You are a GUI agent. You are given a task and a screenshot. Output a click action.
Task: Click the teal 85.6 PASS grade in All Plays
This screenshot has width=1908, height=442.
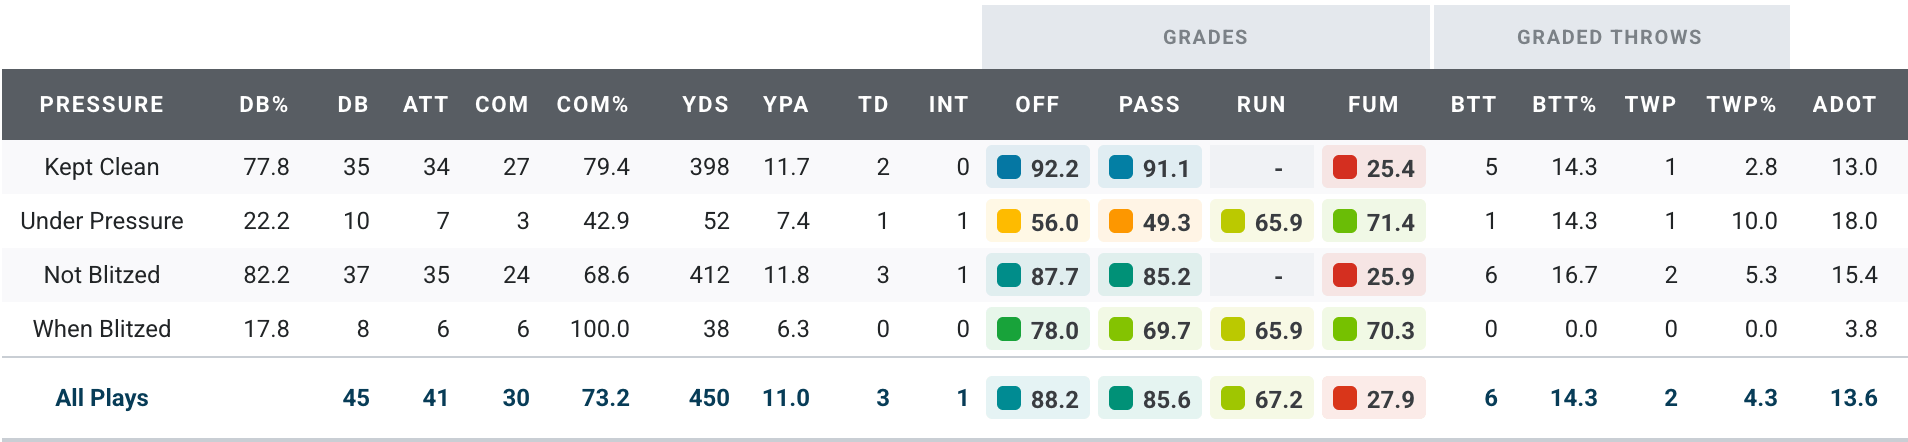click(1149, 399)
